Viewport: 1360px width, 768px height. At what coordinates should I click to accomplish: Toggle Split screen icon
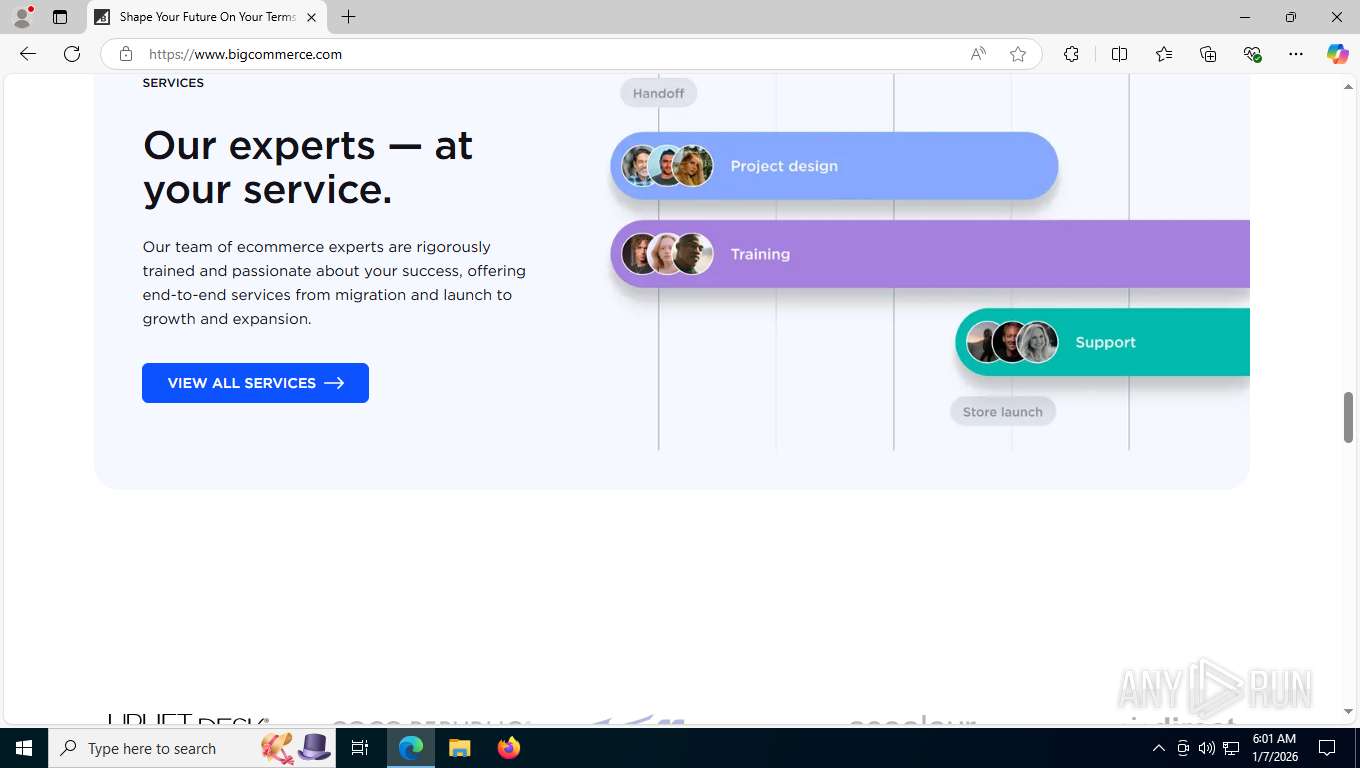tap(1119, 54)
